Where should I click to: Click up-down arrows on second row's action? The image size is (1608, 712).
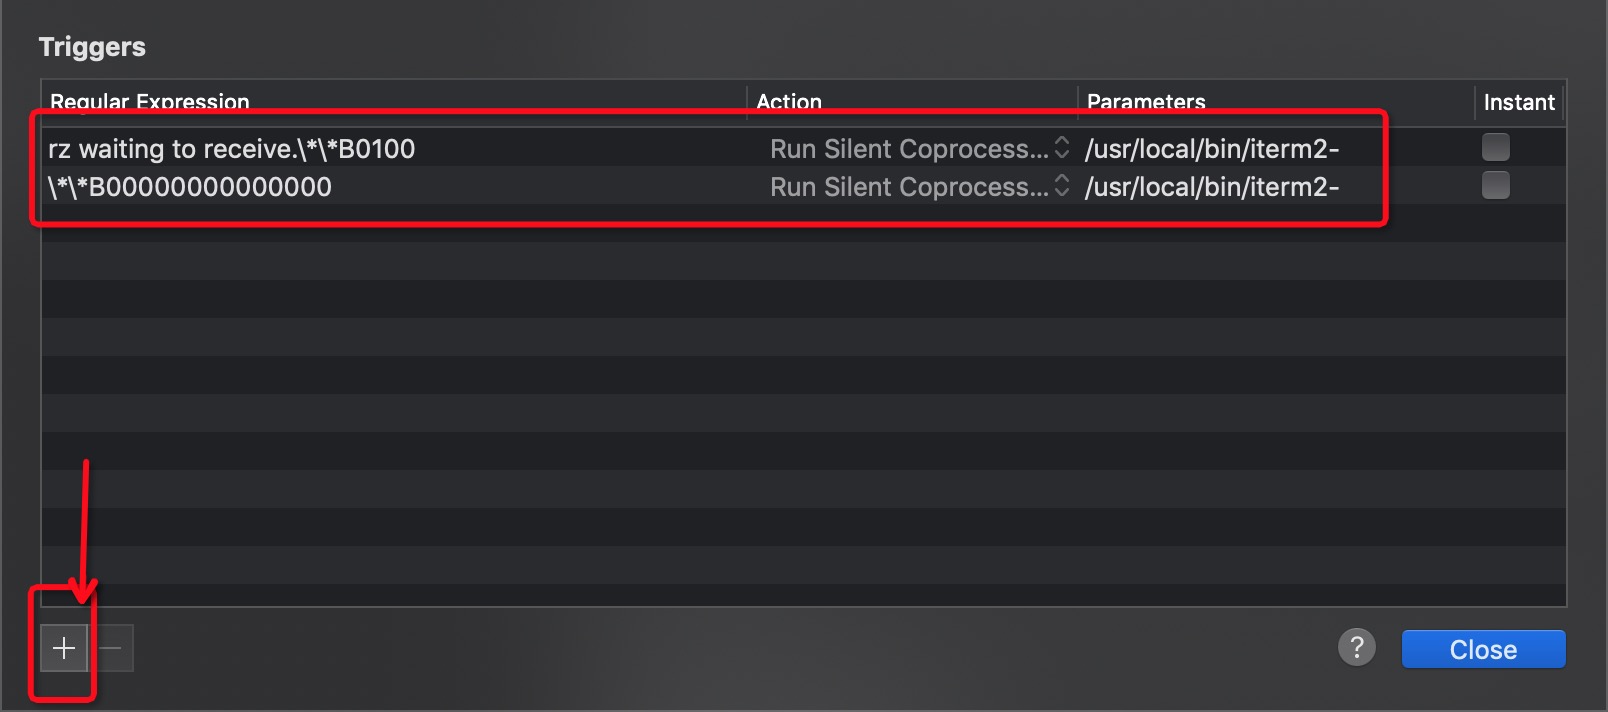click(x=1062, y=186)
